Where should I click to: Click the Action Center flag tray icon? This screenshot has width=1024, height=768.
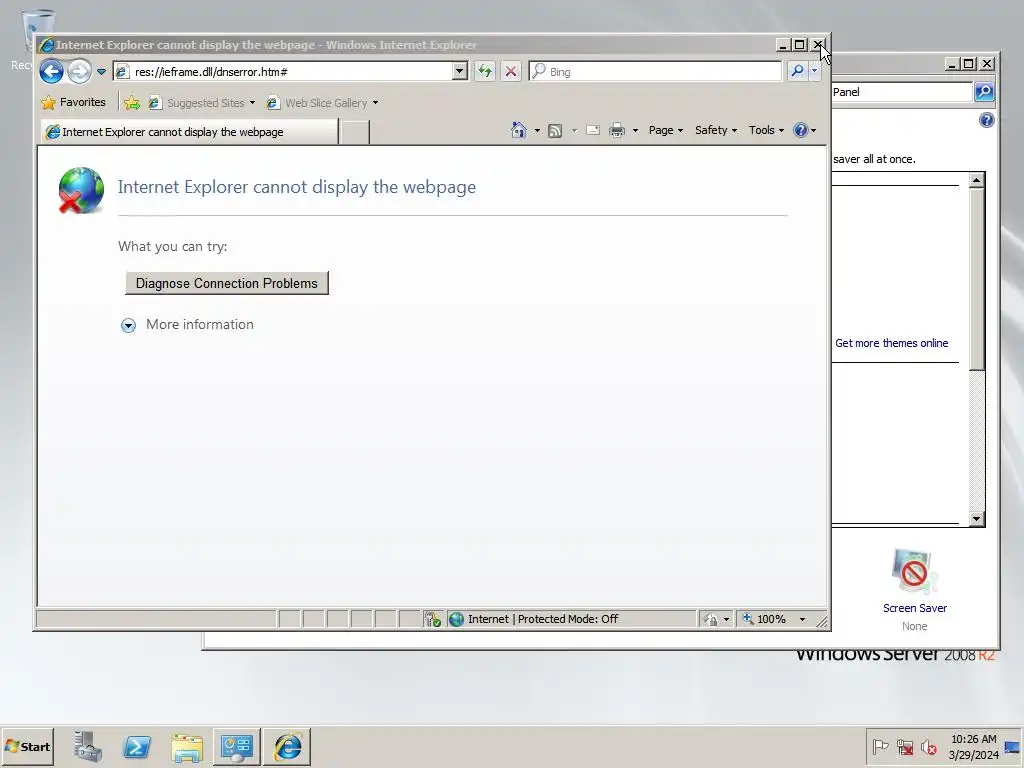(x=880, y=746)
